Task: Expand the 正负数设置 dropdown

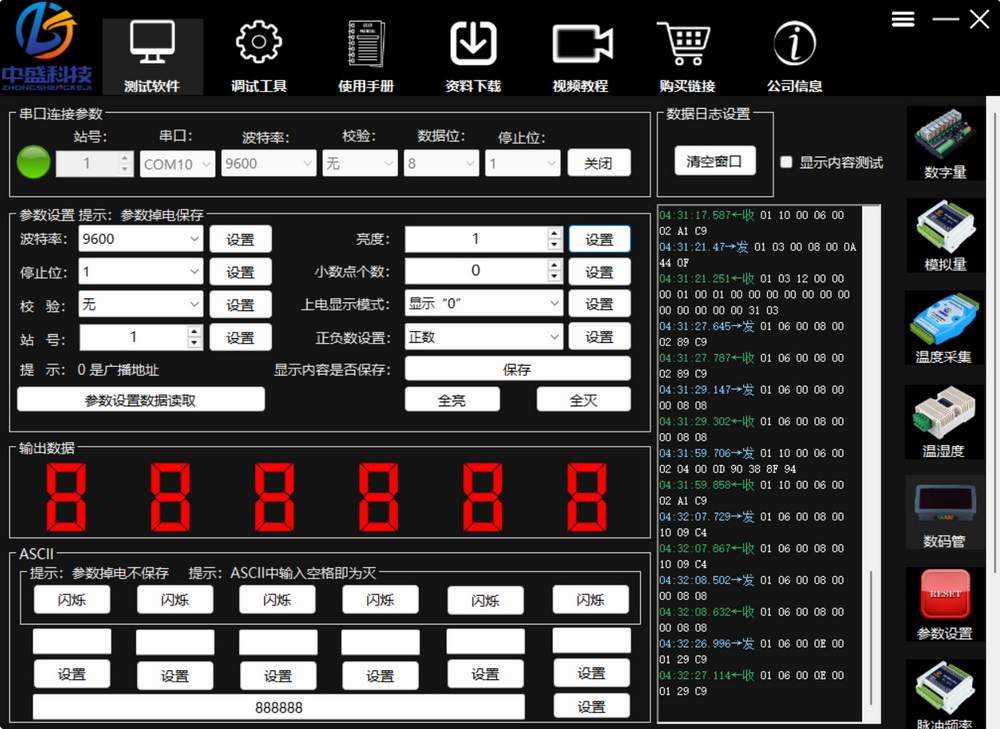Action: (554, 337)
